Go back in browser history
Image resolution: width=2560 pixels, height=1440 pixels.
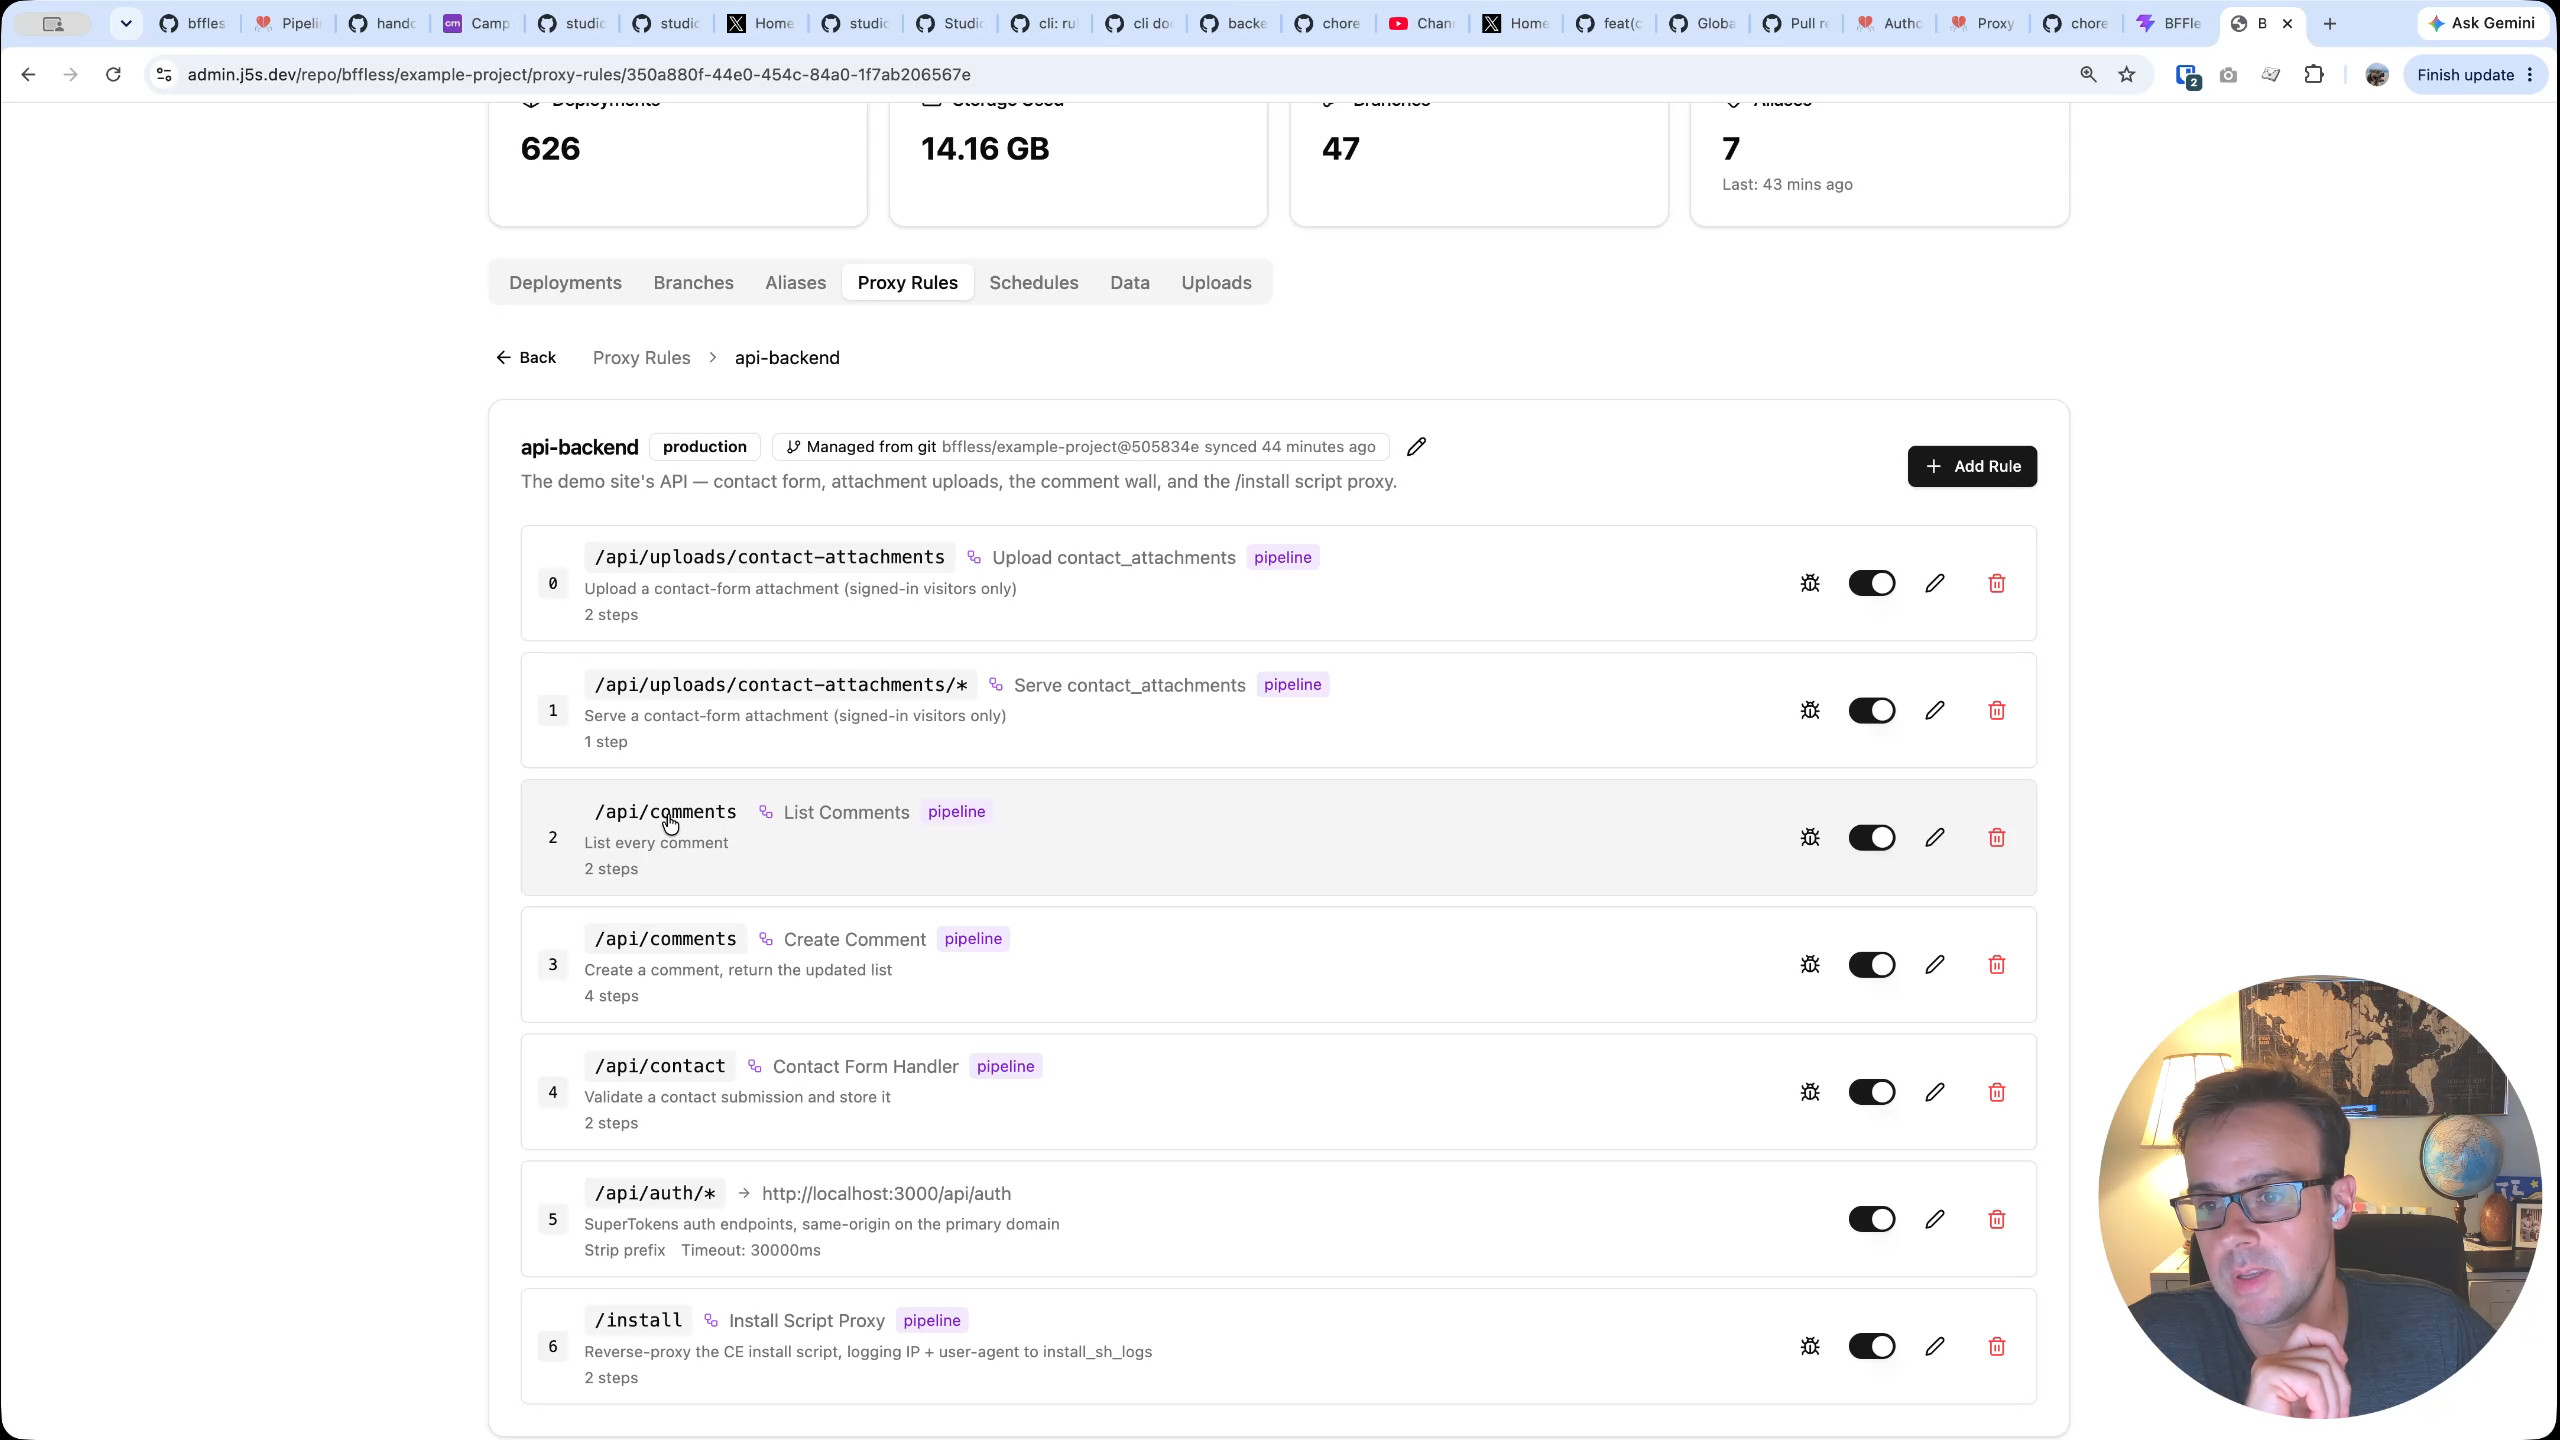(x=28, y=75)
